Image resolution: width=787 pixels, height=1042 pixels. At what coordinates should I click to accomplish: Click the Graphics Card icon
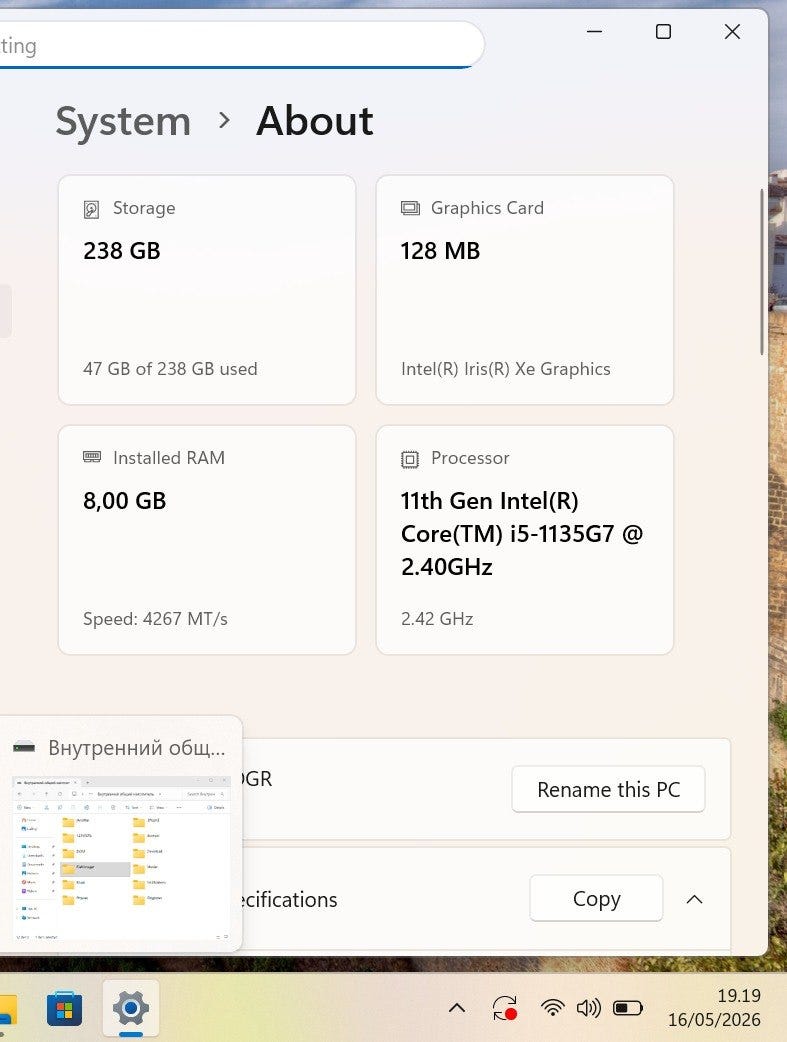coord(410,209)
